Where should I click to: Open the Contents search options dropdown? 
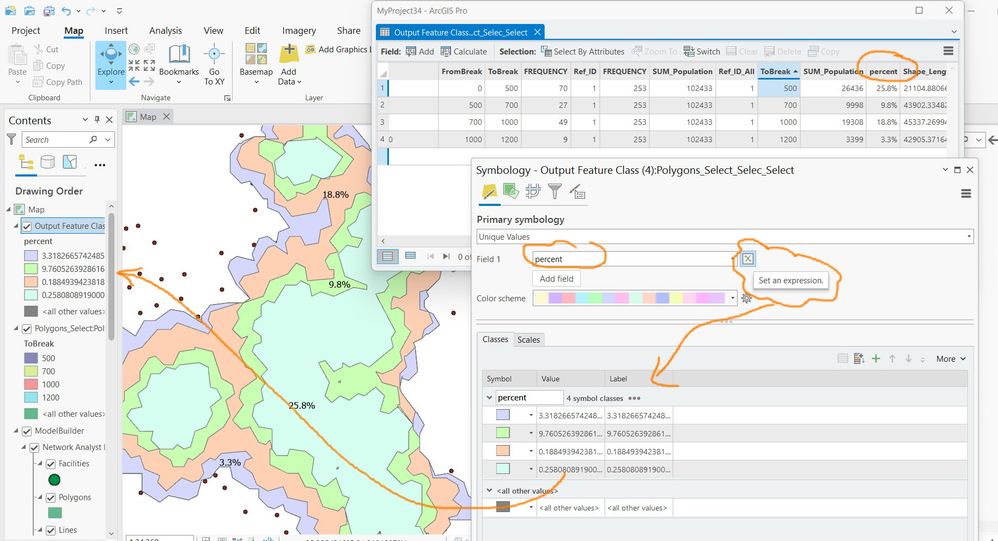point(108,139)
